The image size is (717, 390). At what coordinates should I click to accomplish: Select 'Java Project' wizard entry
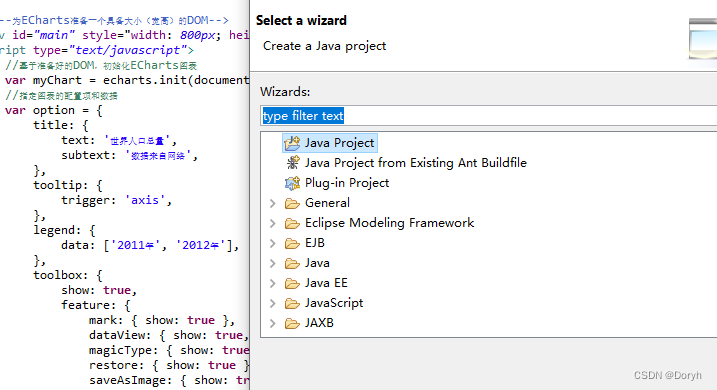339,143
